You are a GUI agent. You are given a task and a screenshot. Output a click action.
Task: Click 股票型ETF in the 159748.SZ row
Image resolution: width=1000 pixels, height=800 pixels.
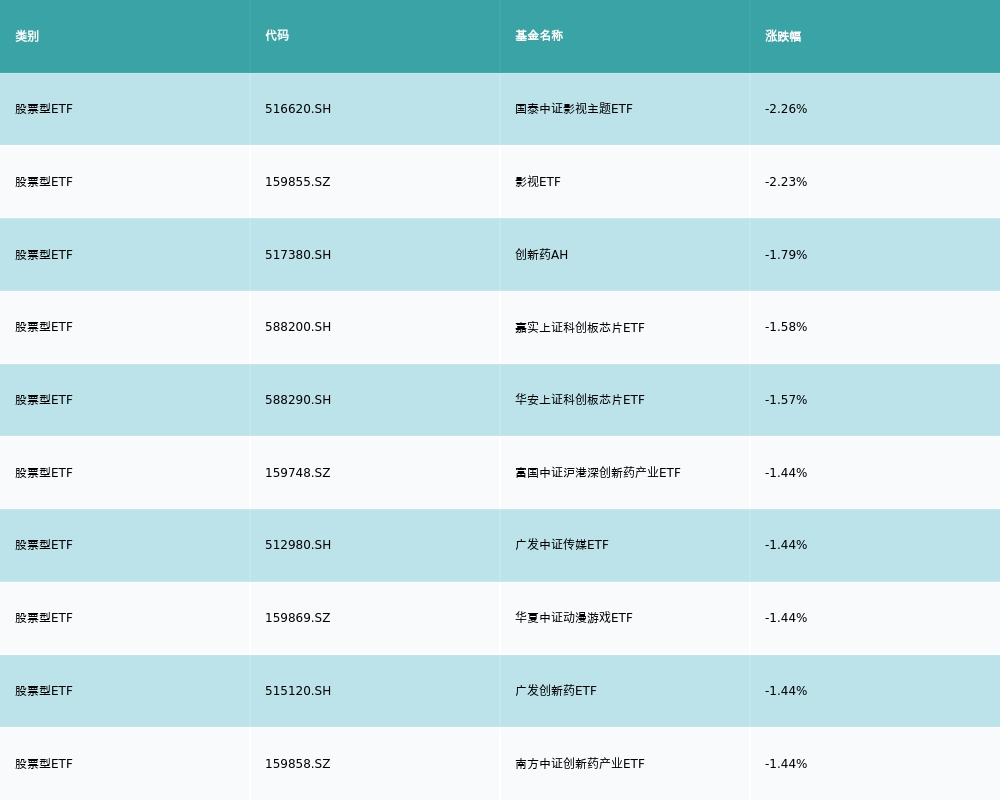click(x=44, y=473)
